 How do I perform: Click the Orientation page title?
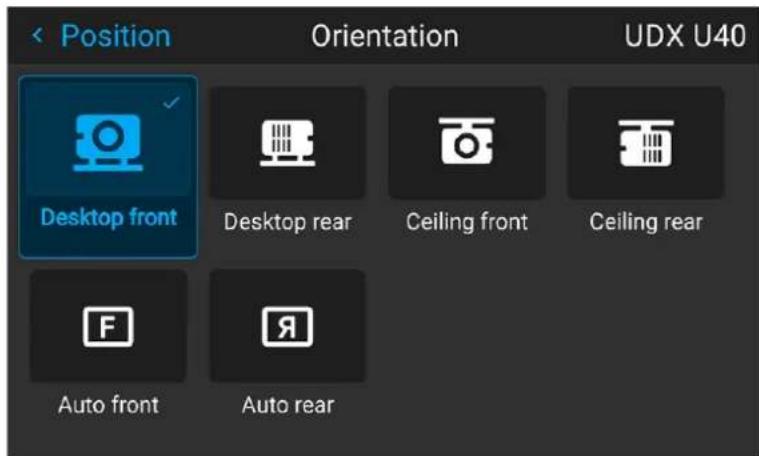(x=385, y=36)
